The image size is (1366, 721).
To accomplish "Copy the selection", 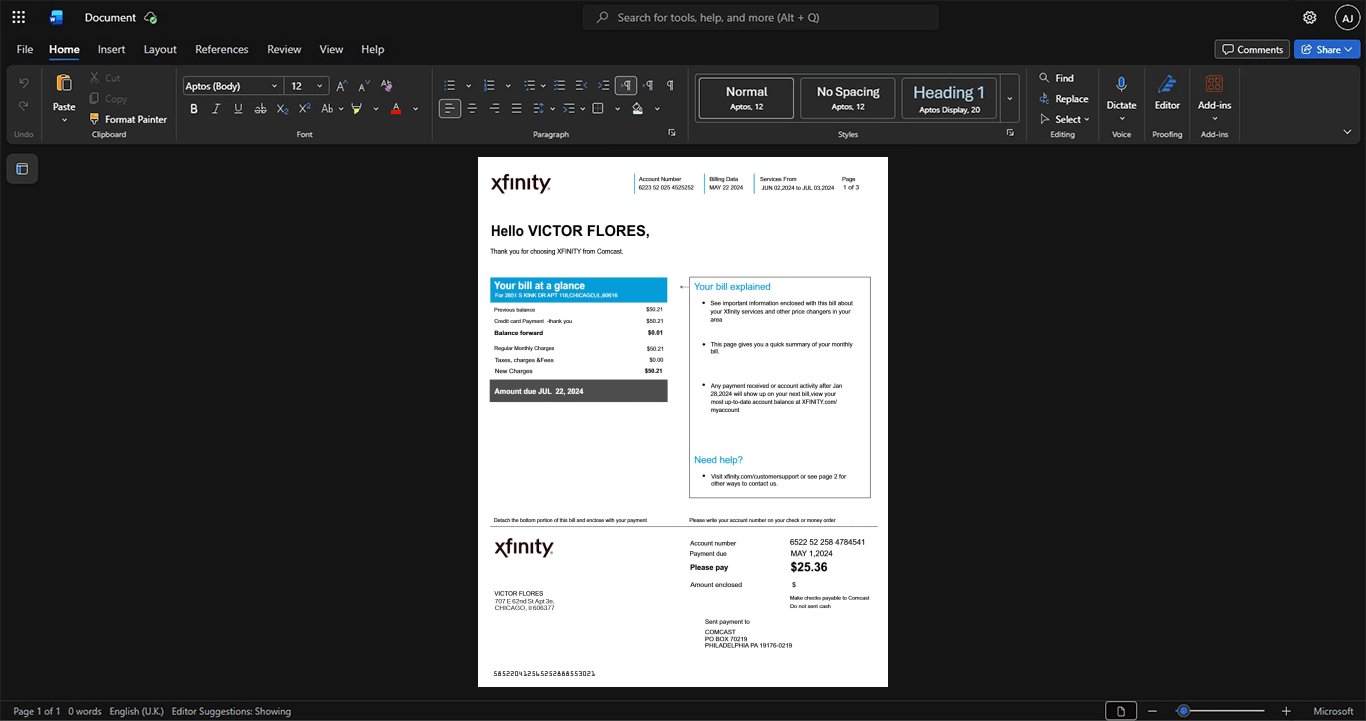I will tap(108, 98).
